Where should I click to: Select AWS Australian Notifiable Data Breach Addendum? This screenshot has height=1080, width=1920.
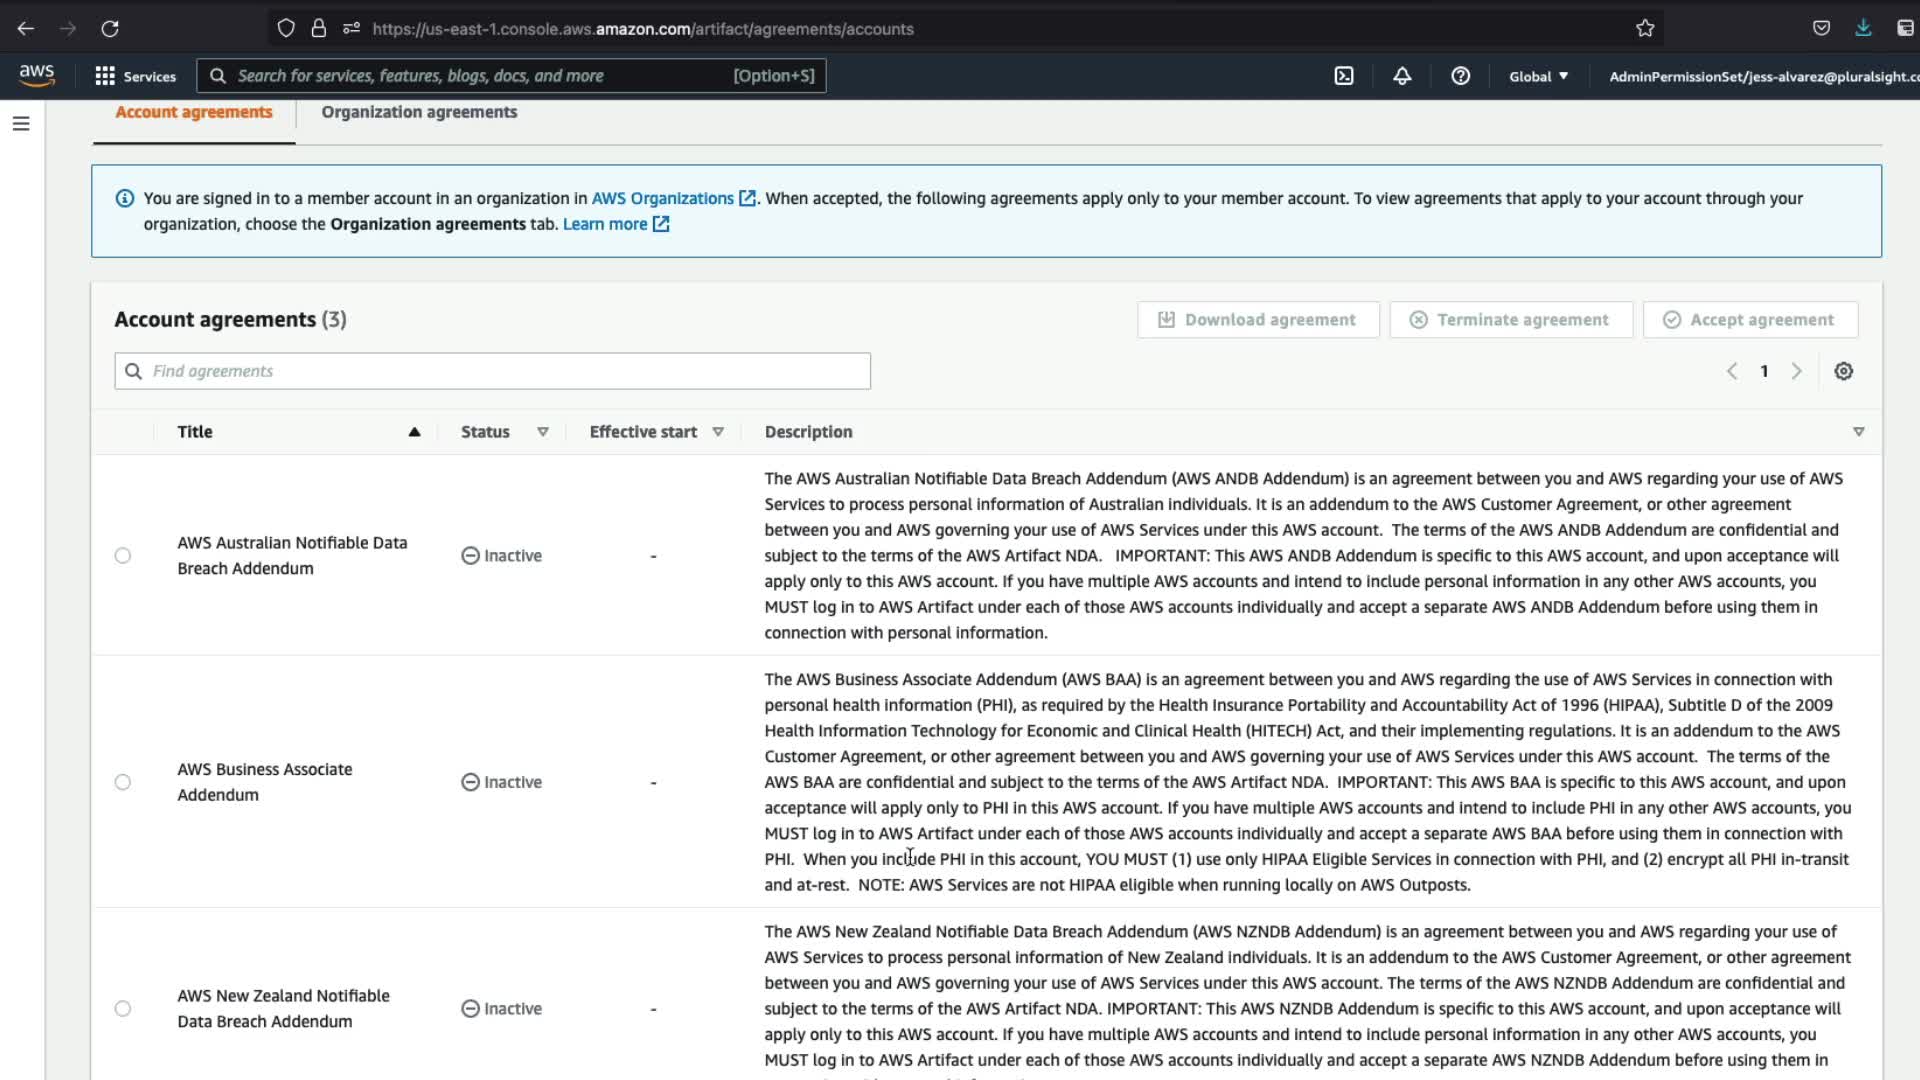point(123,556)
